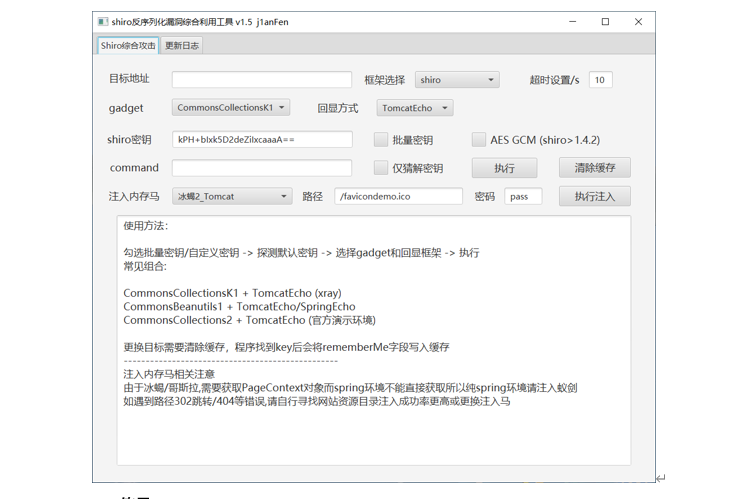Click the line starting 勾选批量密钥/自定义密钥

[x=302, y=253]
